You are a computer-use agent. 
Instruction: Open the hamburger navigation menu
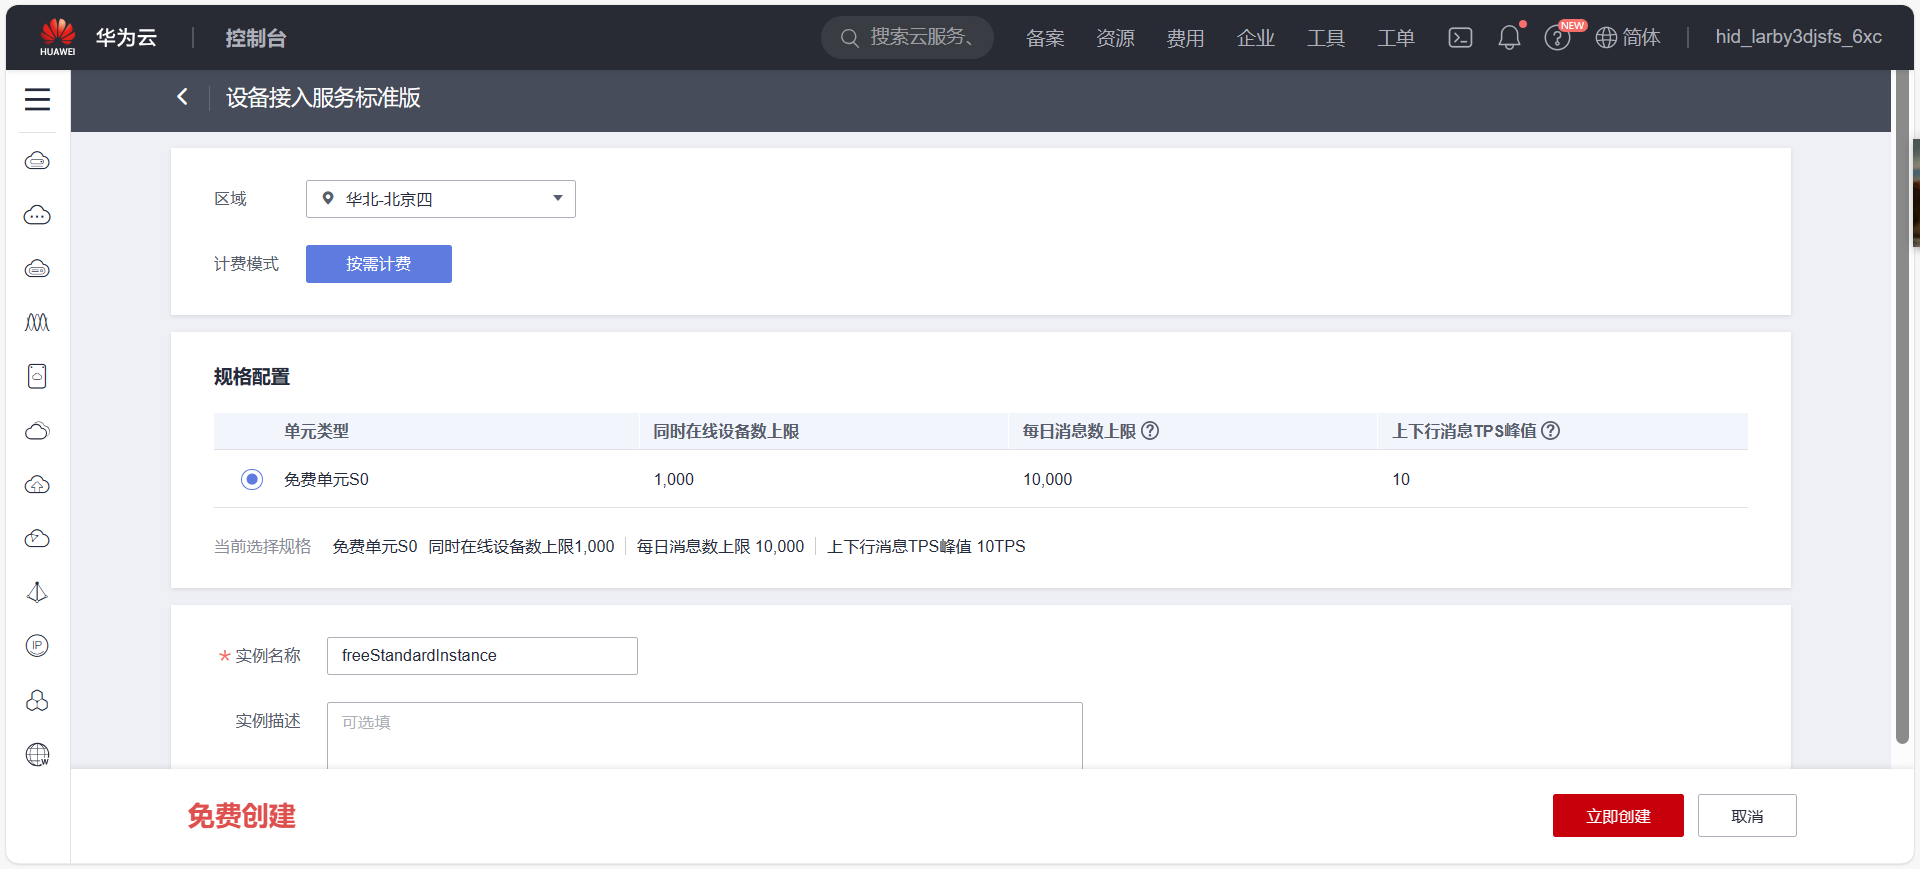point(37,99)
